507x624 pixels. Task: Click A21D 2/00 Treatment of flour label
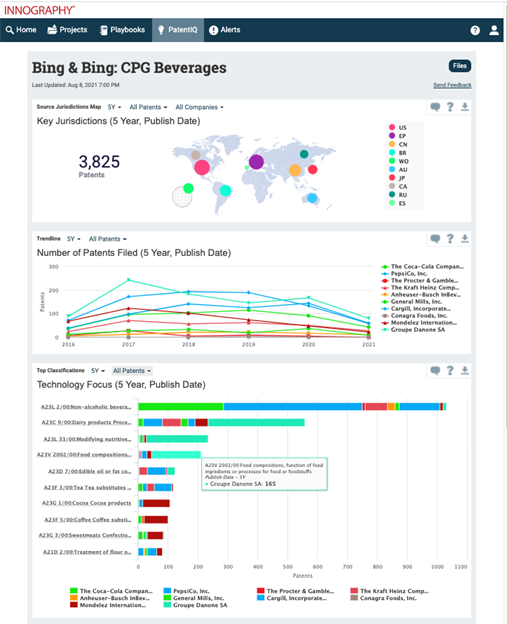[87, 552]
